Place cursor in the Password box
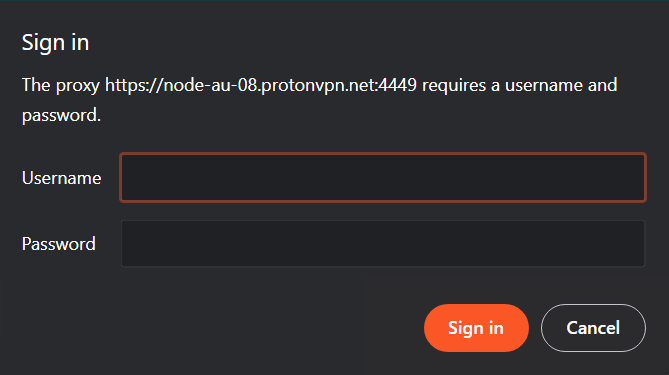Image resolution: width=669 pixels, height=375 pixels. (383, 244)
